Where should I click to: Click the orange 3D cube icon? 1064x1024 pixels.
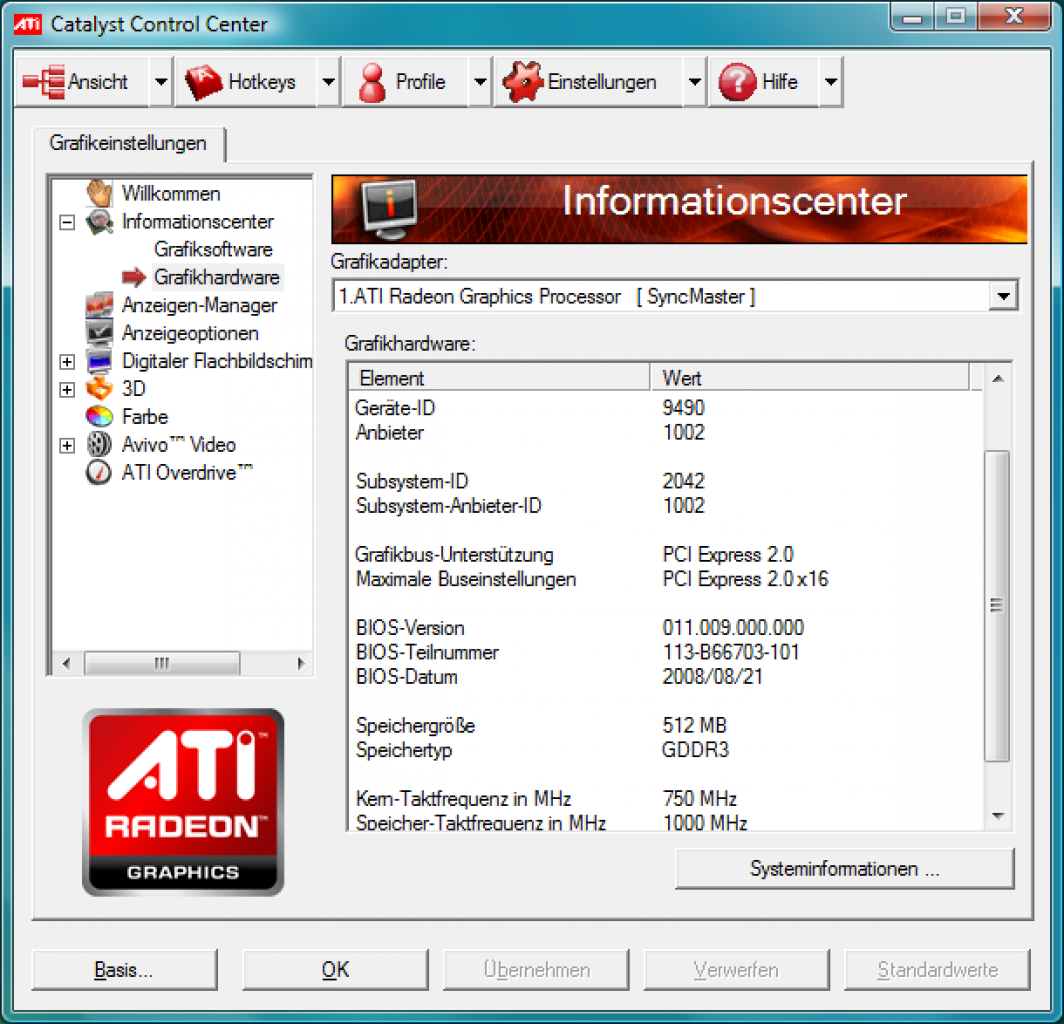pyautogui.click(x=99, y=389)
